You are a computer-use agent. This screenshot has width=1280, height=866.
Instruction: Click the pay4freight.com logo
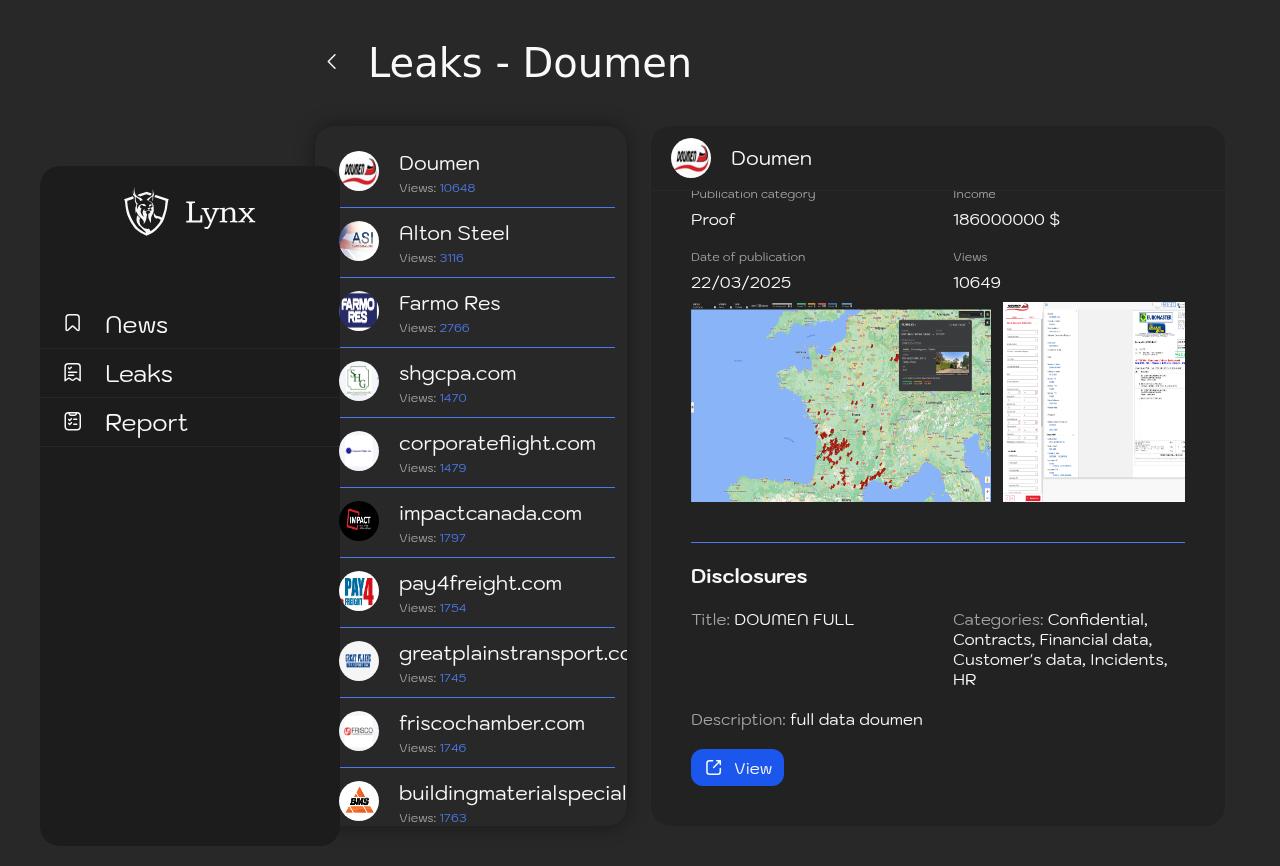359,591
